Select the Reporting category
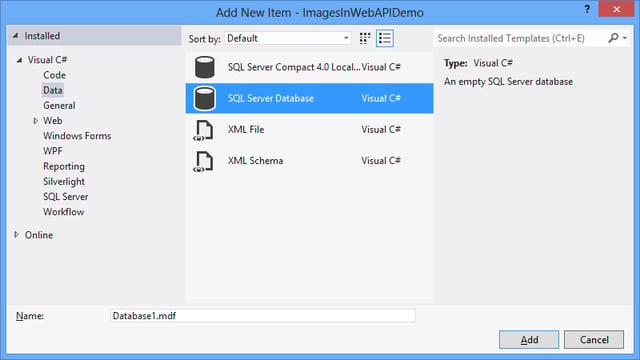 64,167
